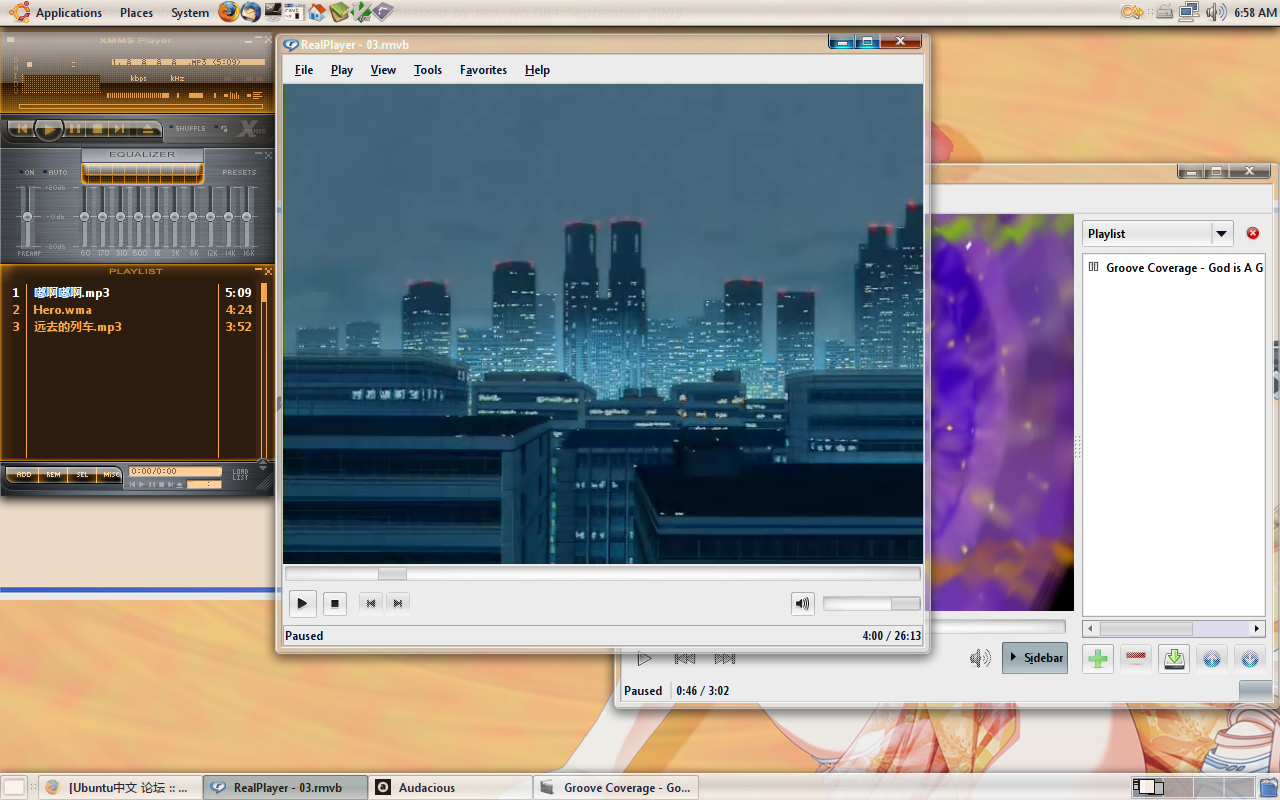
Task: Close the sidebar with the red X icon
Action: 1253,233
